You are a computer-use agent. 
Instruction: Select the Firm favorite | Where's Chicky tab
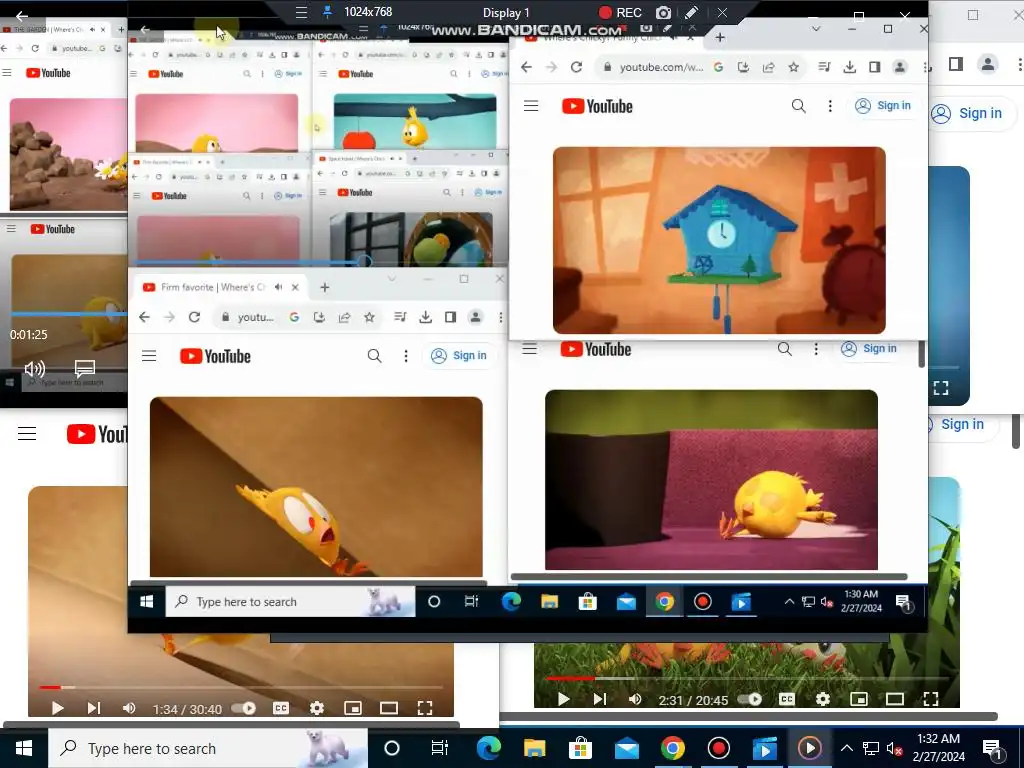[x=219, y=287]
